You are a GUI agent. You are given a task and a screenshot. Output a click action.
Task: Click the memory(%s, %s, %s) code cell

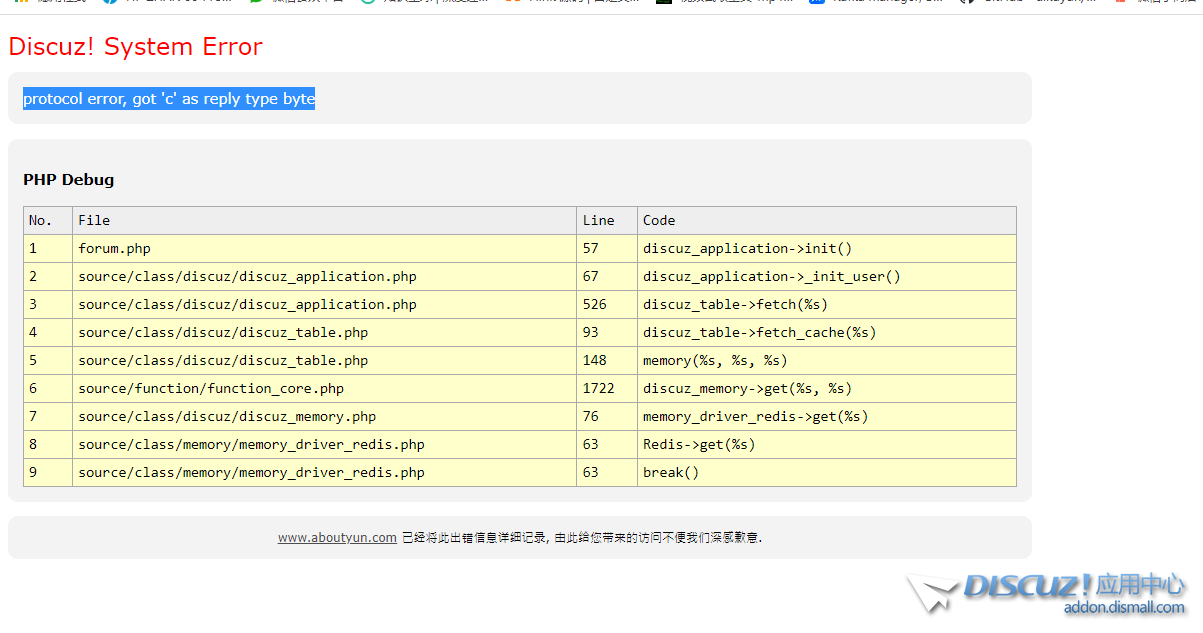[715, 360]
